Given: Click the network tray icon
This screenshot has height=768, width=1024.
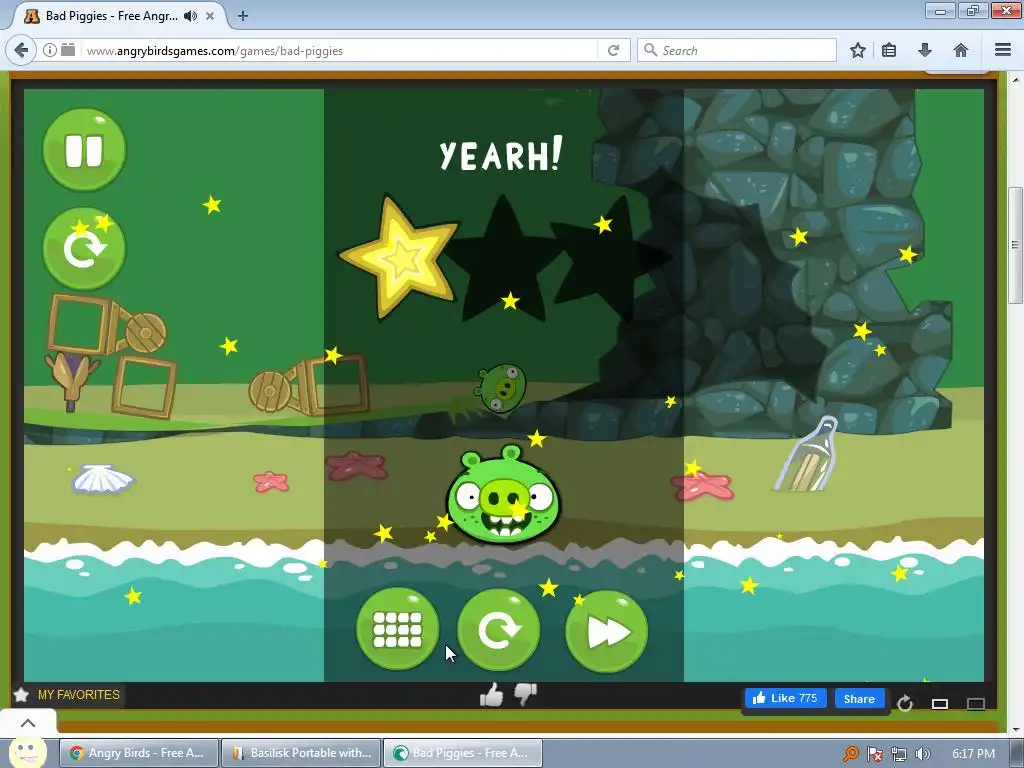Looking at the screenshot, I should pyautogui.click(x=899, y=754).
